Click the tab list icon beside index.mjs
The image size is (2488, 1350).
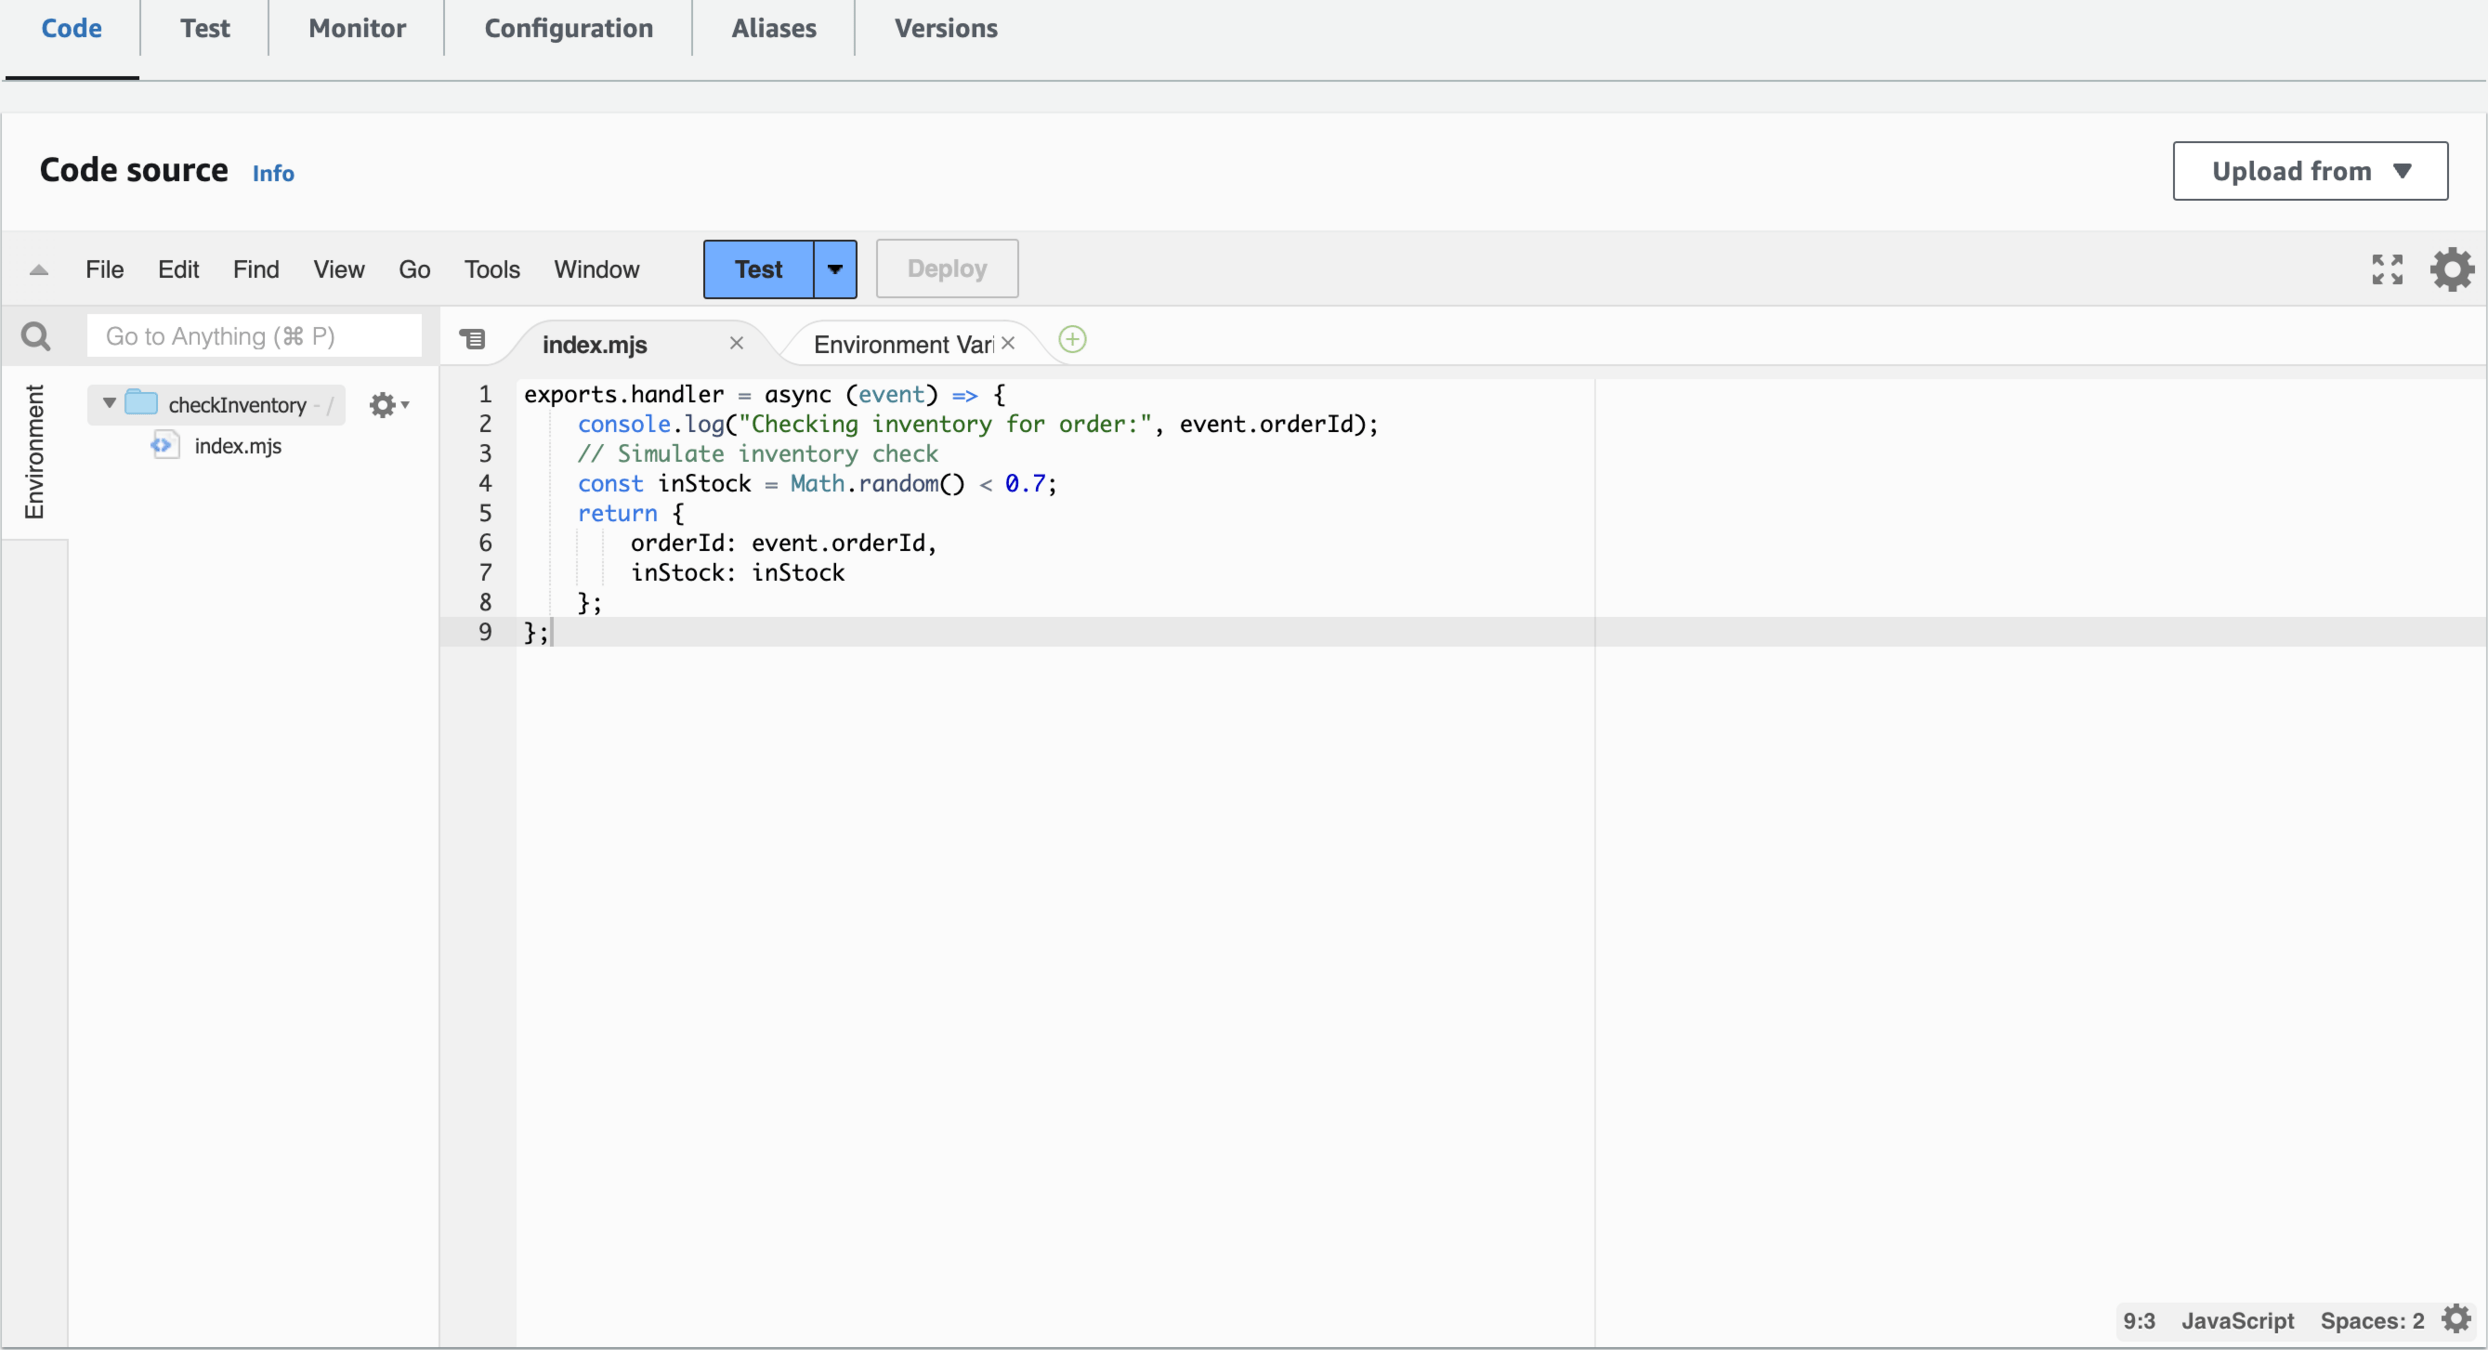click(x=473, y=340)
